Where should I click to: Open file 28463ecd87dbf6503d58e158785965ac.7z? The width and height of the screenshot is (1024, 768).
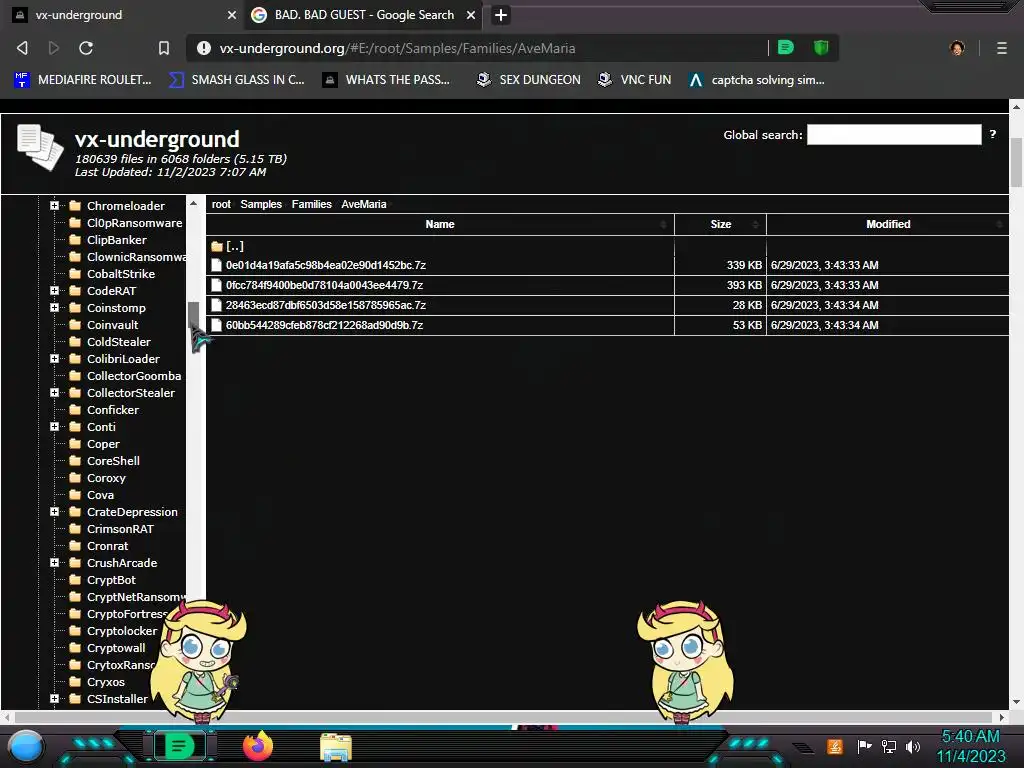(x=326, y=305)
